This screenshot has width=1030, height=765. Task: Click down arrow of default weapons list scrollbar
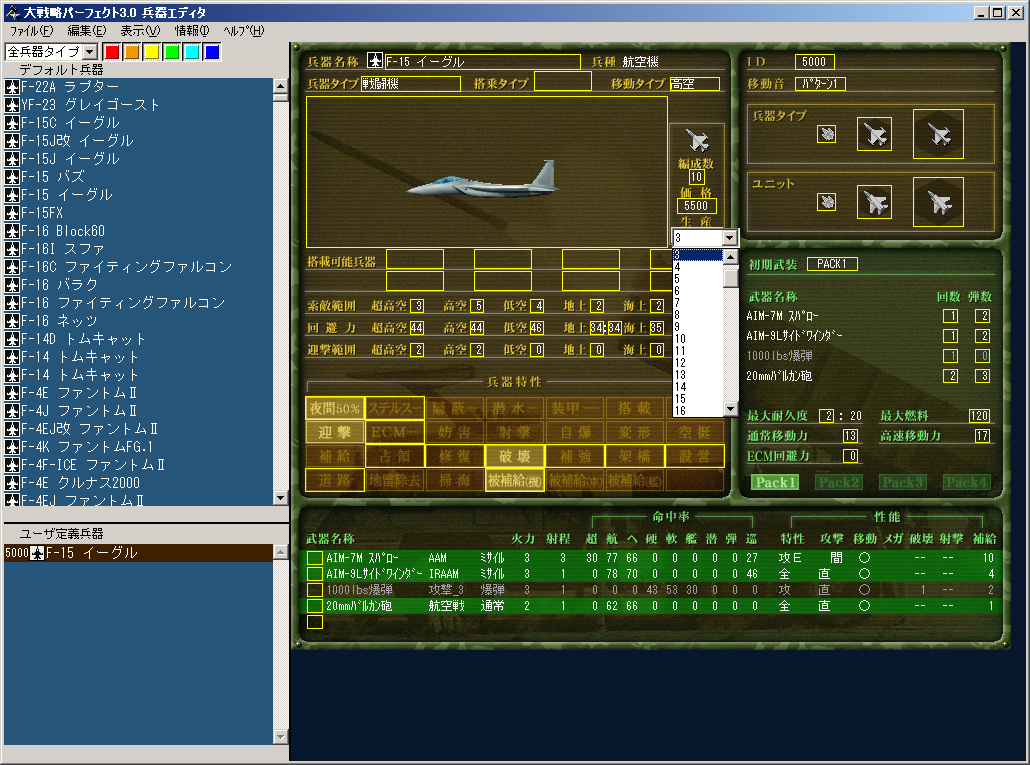pos(280,498)
